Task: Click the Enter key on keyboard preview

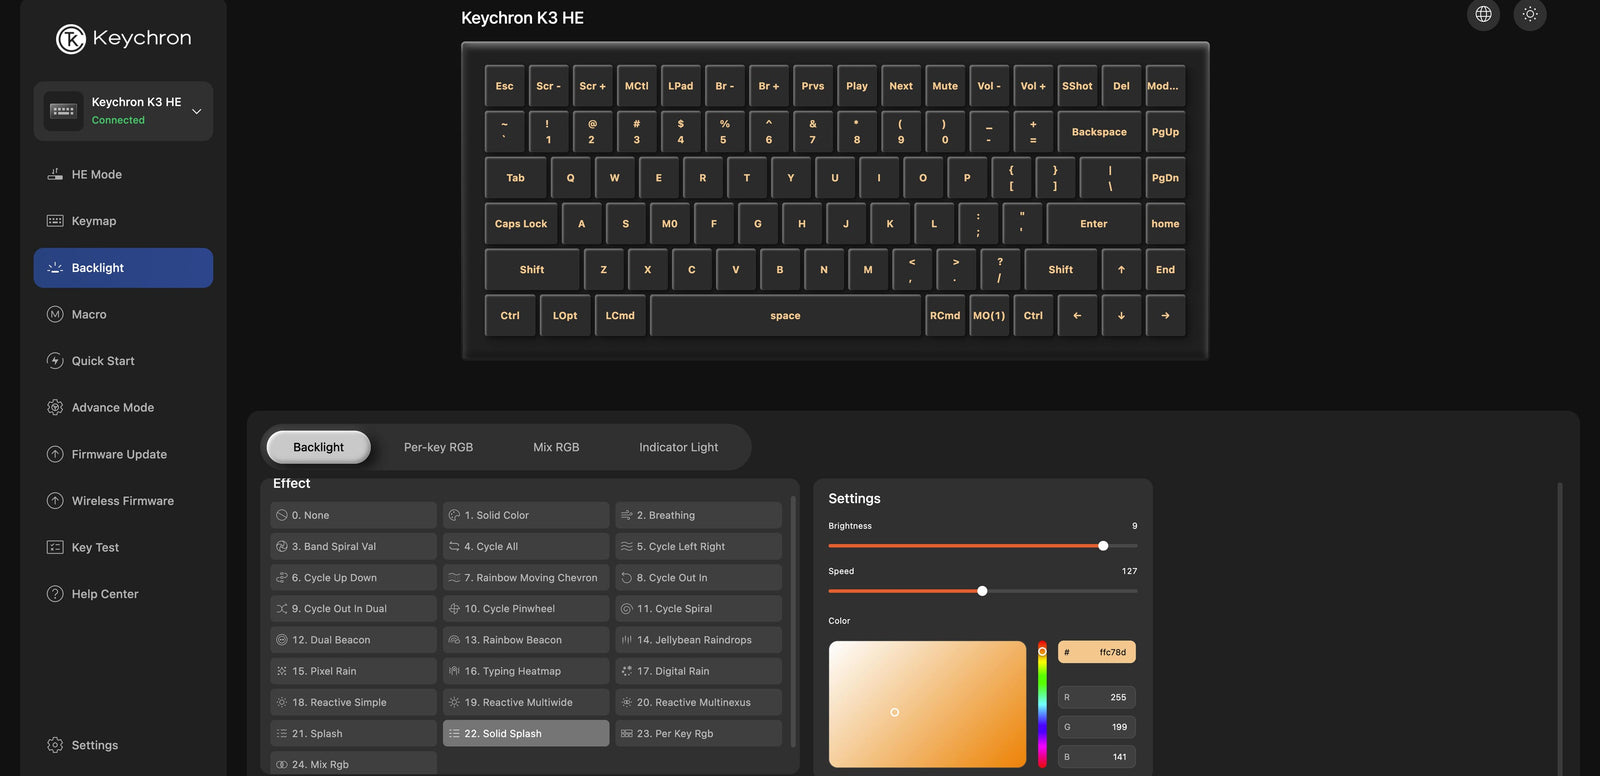Action: tap(1094, 224)
